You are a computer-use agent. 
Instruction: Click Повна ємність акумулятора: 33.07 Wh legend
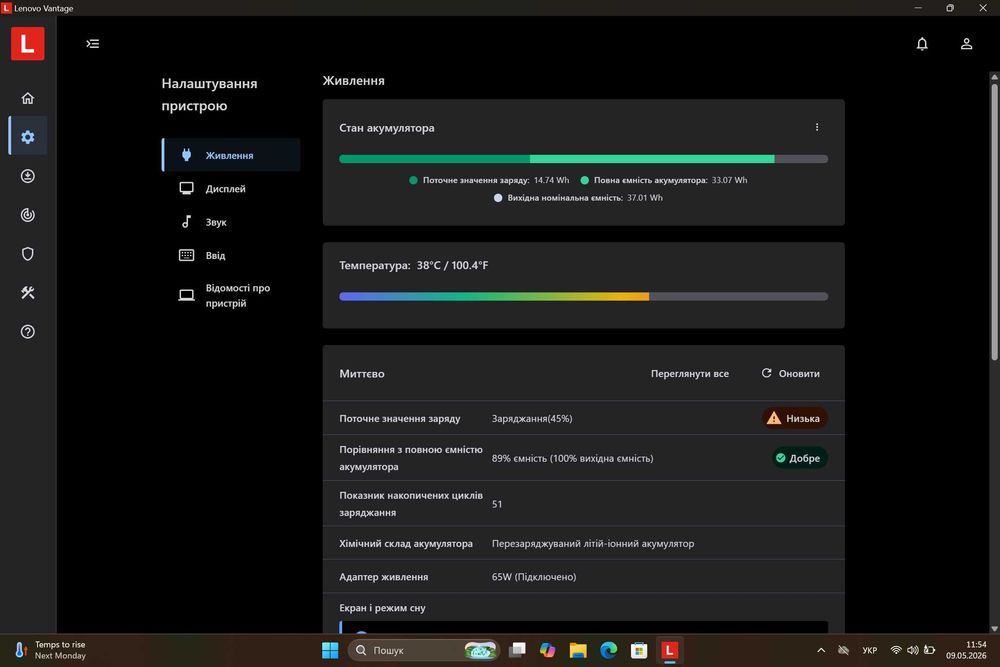click(x=663, y=180)
